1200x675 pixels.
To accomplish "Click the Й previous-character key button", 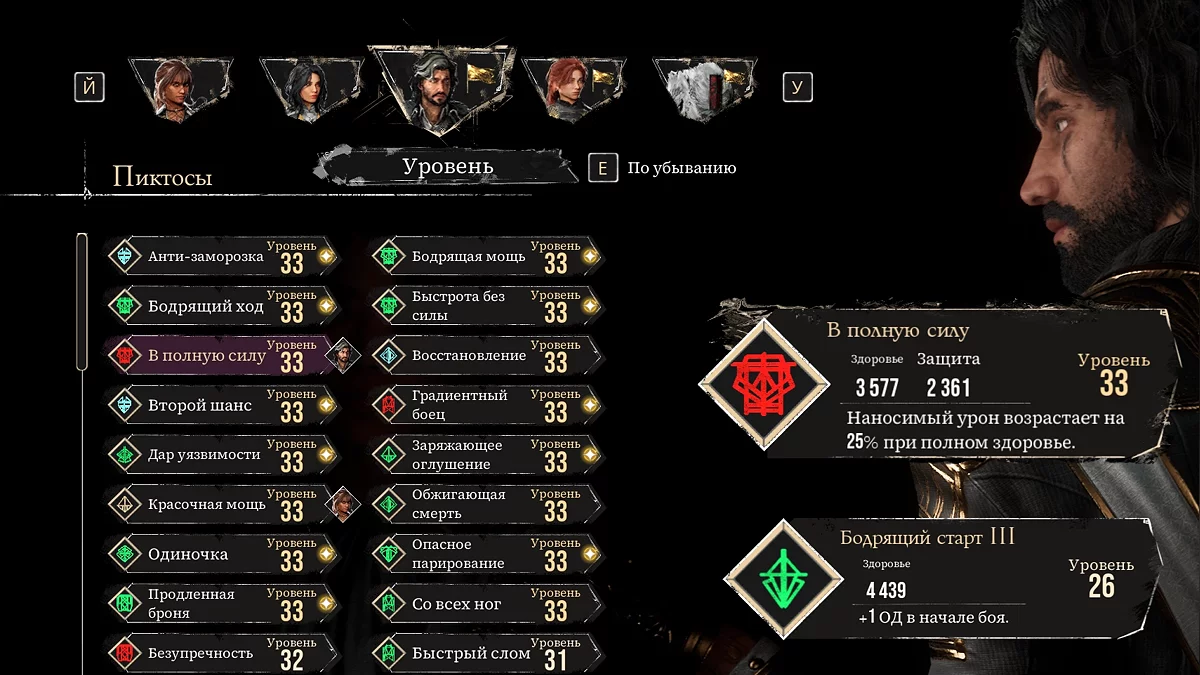I will tap(90, 87).
